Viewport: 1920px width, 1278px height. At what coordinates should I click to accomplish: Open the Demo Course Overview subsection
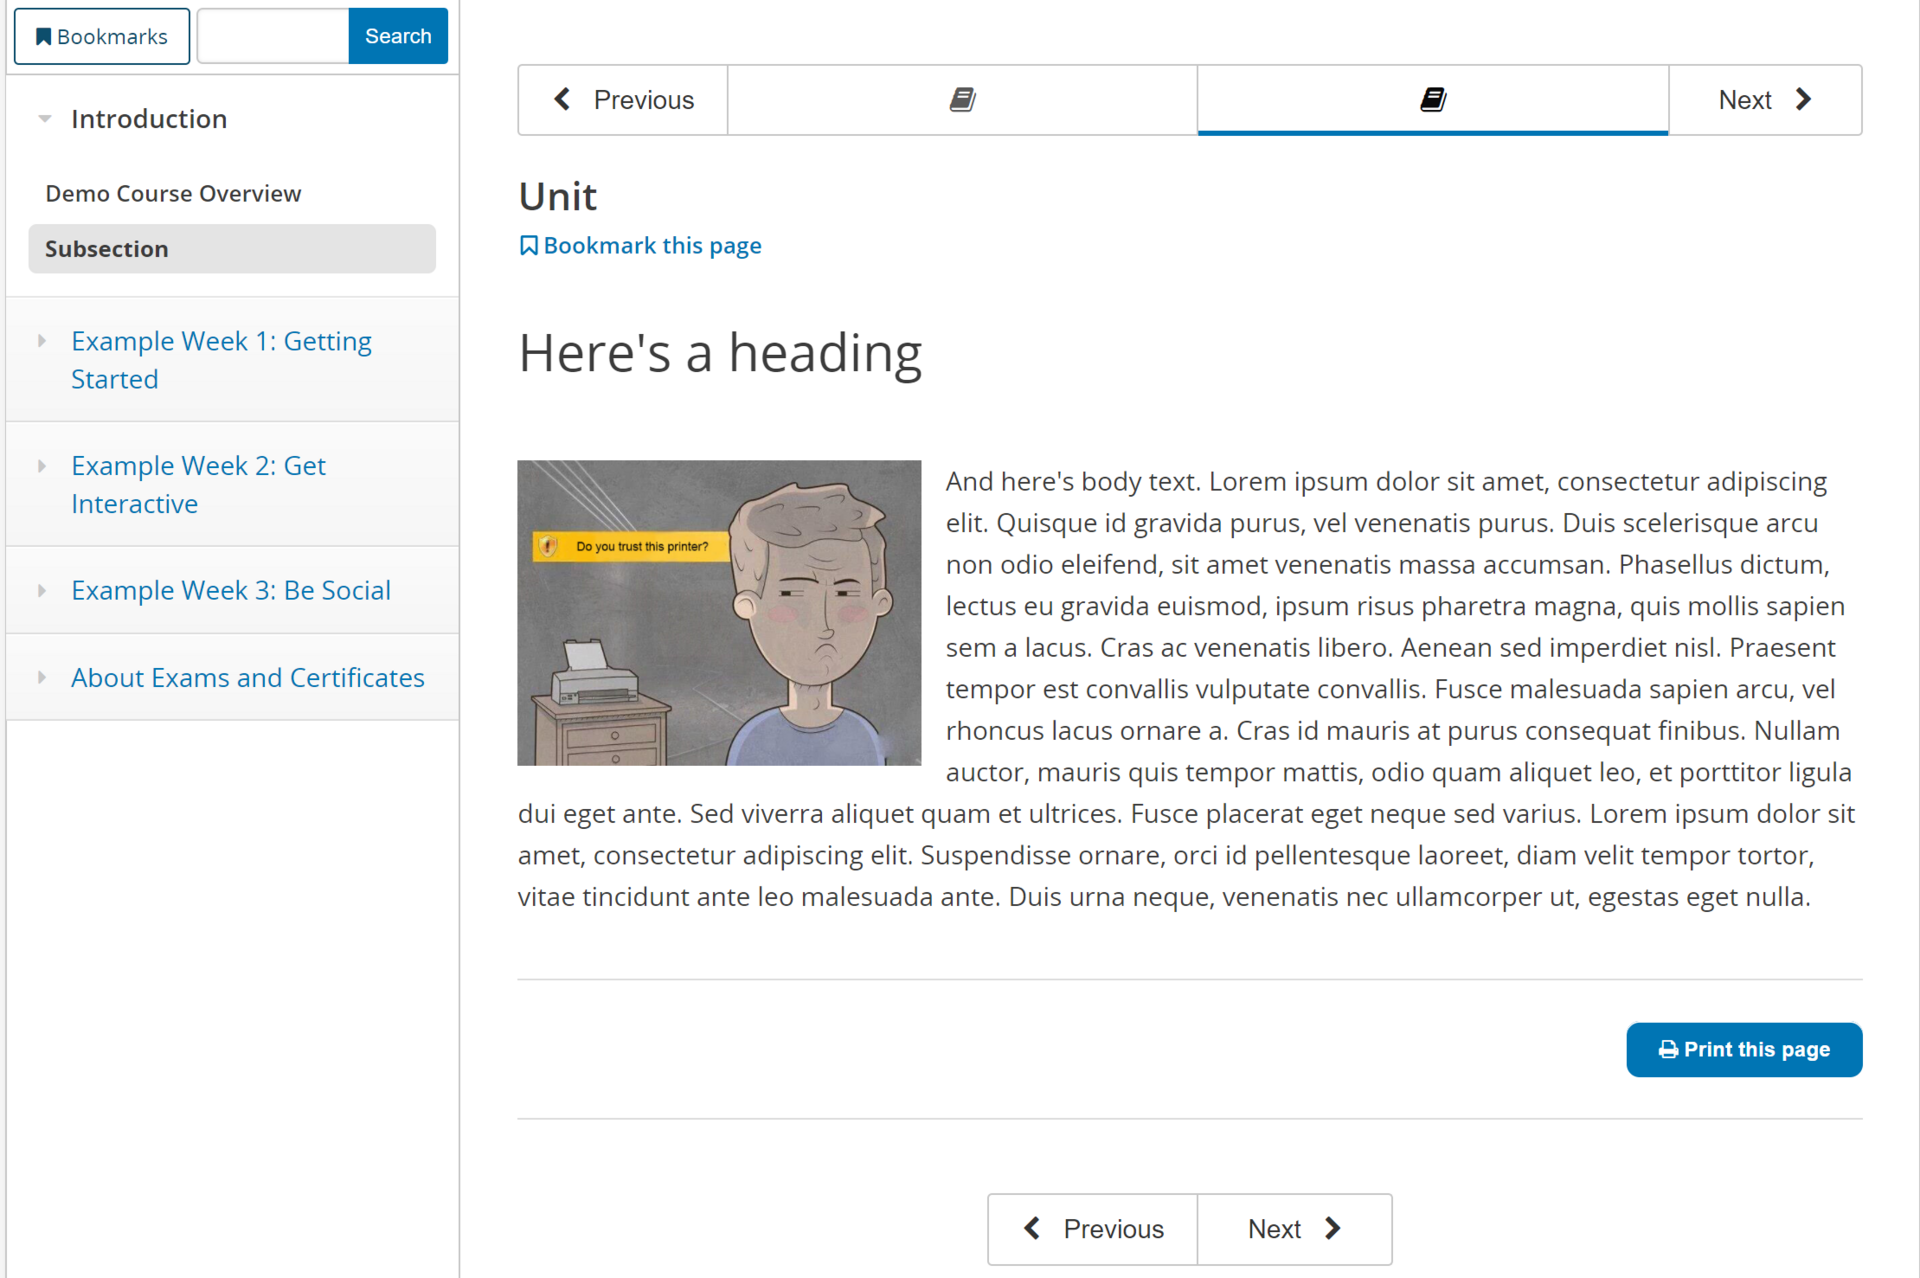click(x=173, y=193)
